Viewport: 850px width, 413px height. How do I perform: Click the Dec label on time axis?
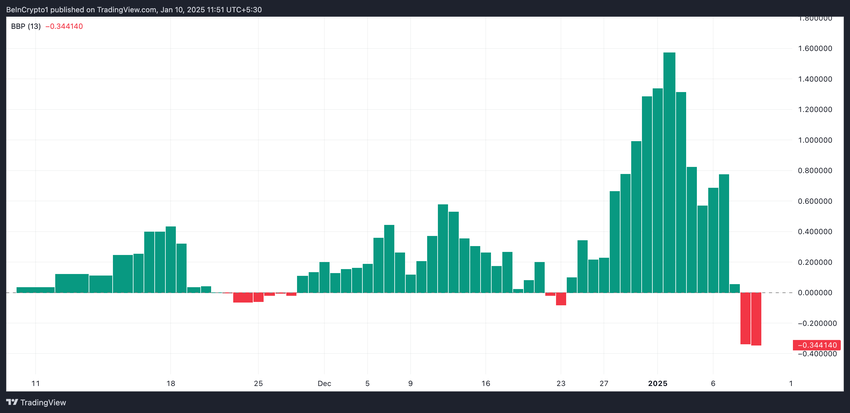324,384
